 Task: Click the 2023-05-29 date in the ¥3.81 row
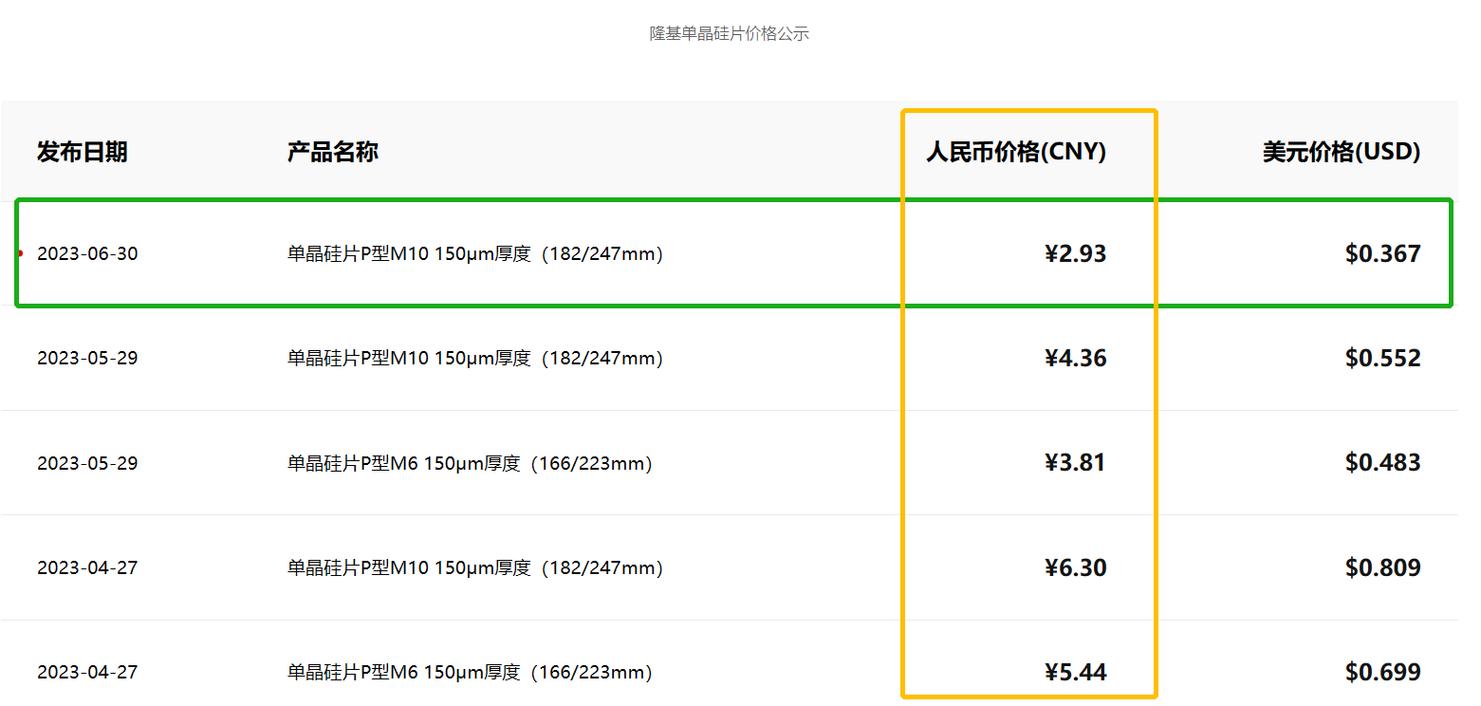point(87,463)
